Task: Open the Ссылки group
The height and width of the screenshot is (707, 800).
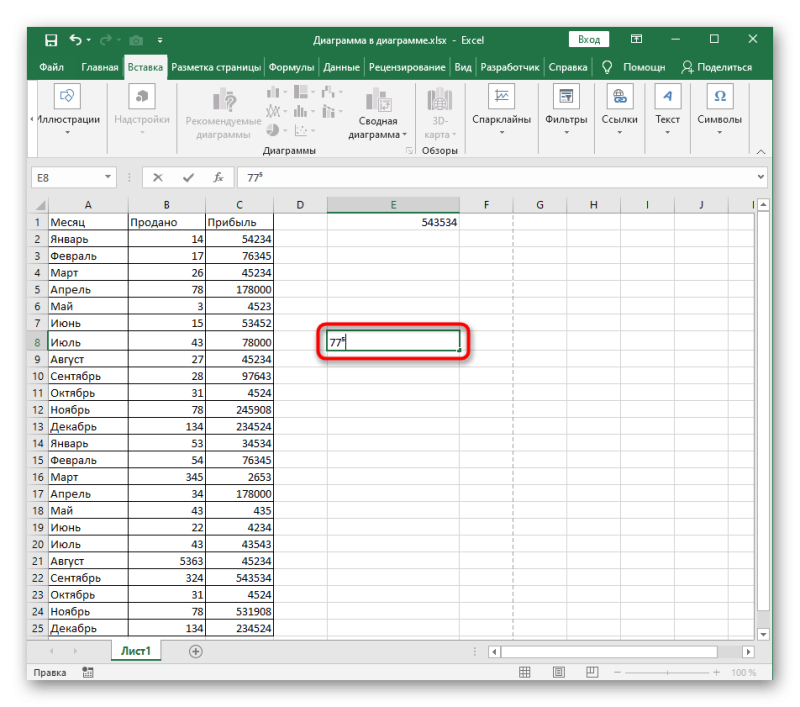Action: (619, 110)
